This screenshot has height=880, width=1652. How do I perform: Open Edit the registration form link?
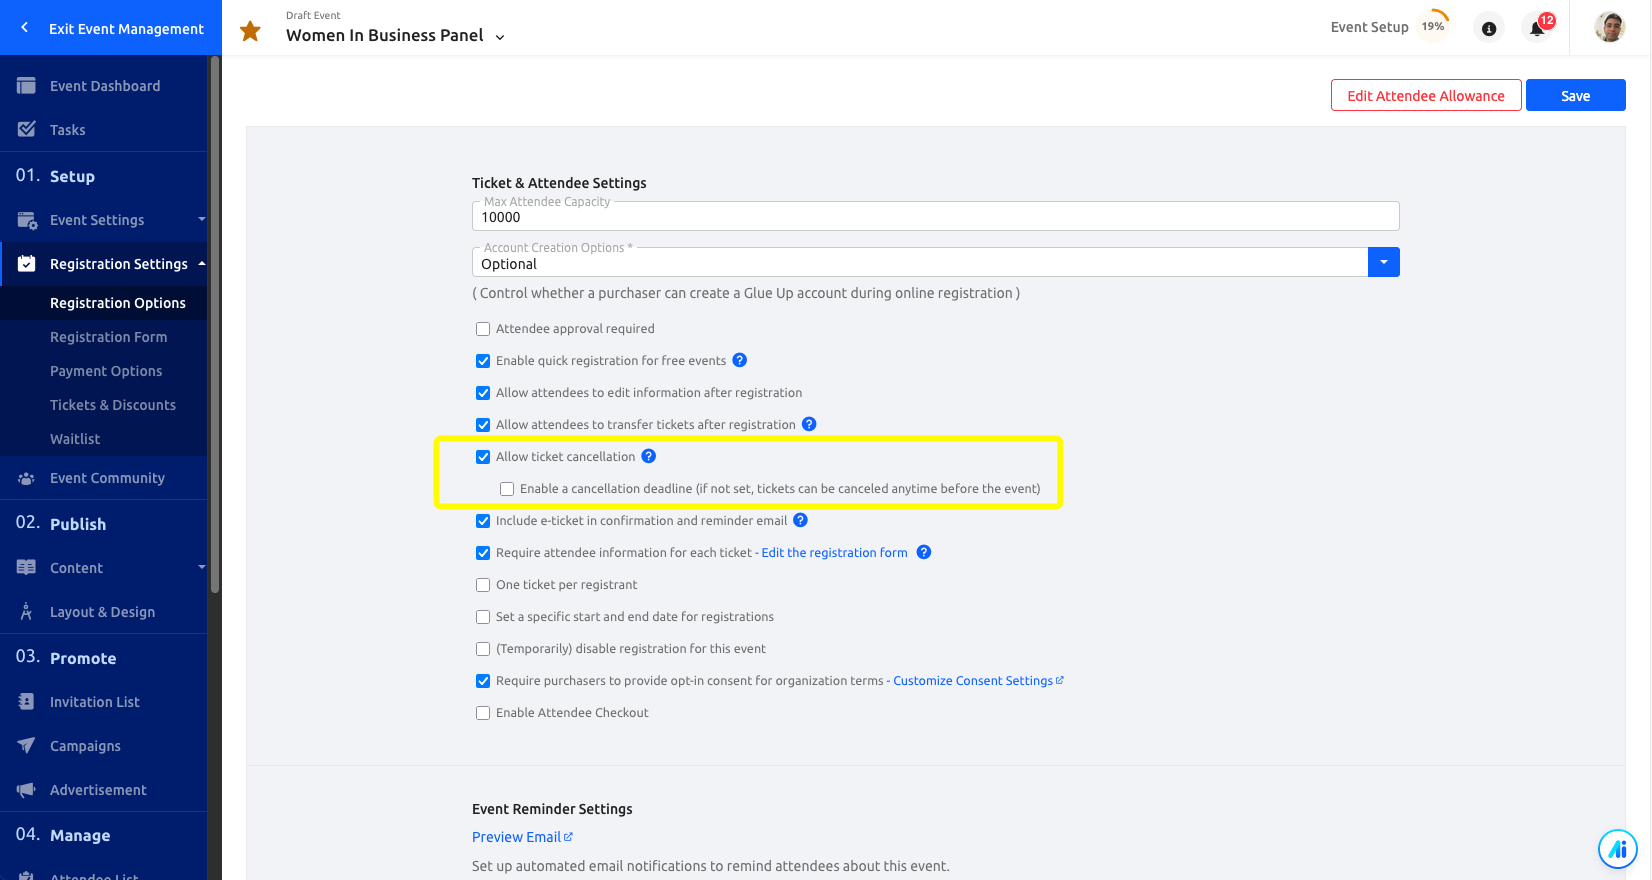coord(835,552)
